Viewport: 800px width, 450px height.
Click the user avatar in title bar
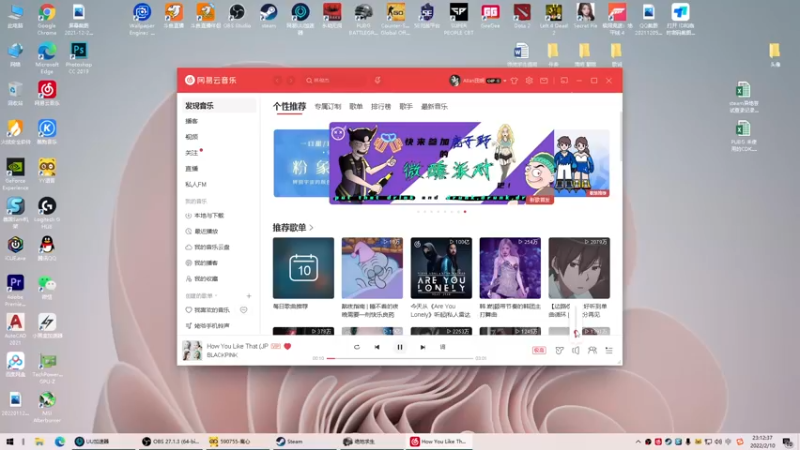pyautogui.click(x=454, y=81)
